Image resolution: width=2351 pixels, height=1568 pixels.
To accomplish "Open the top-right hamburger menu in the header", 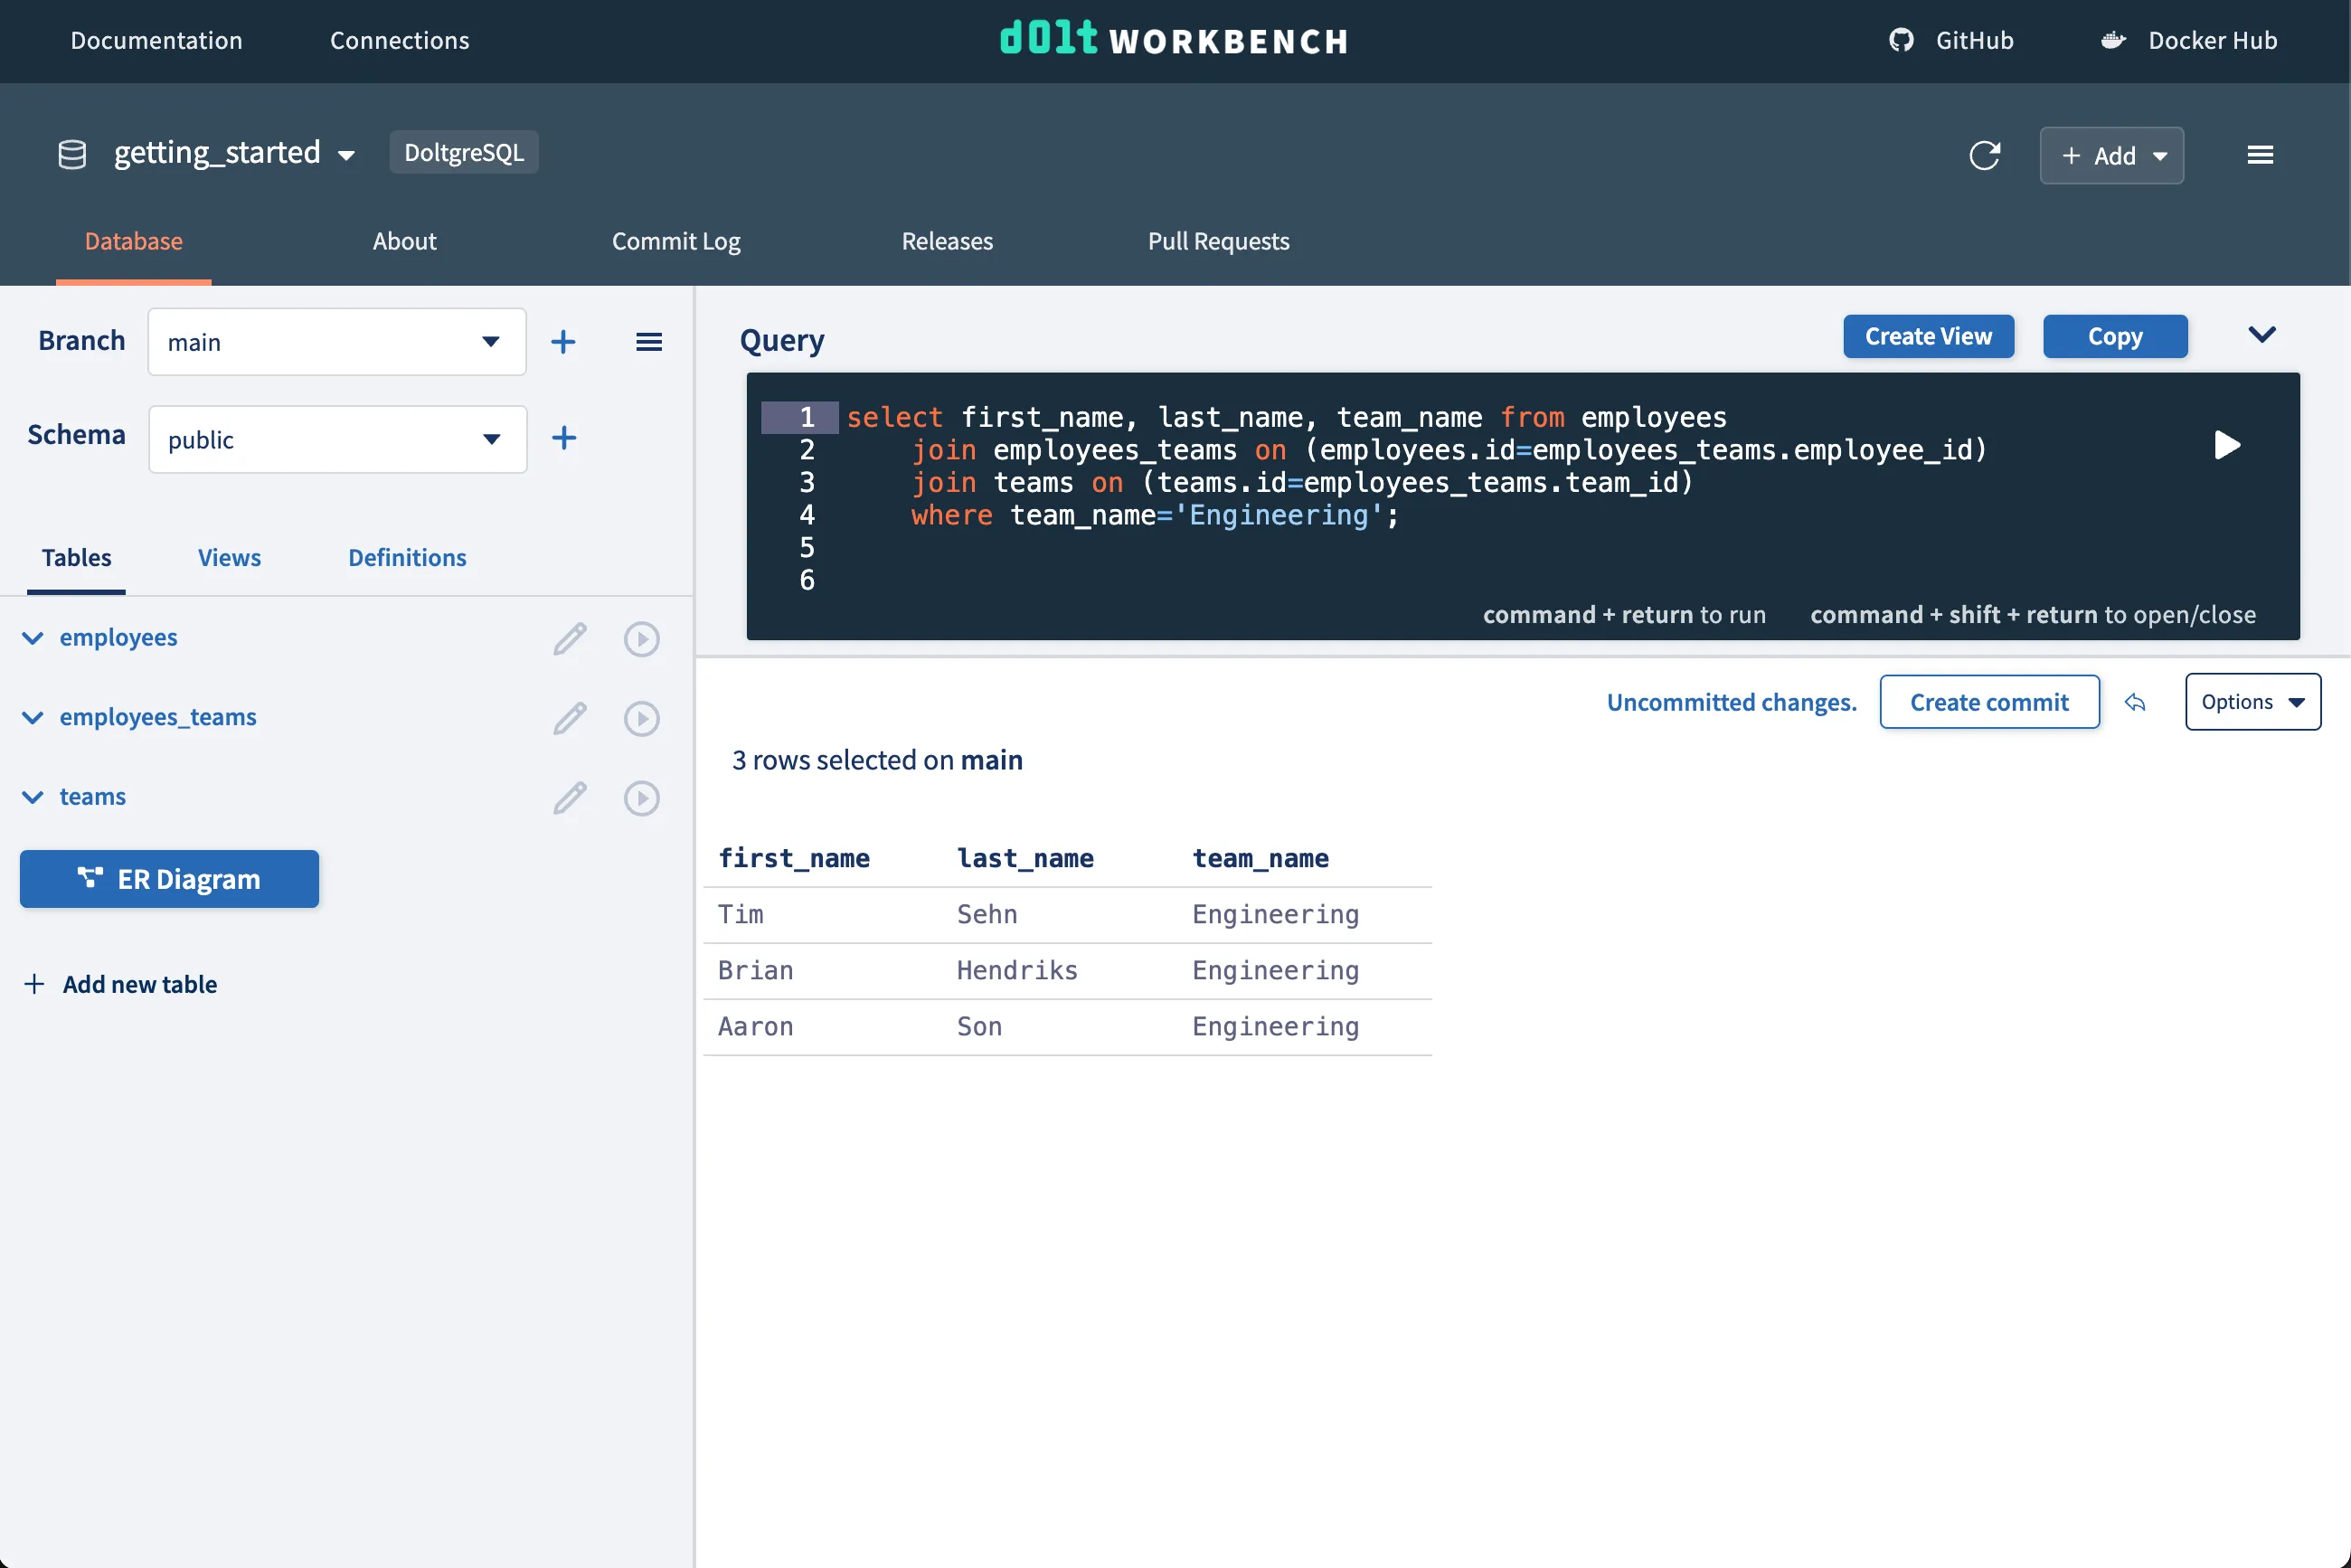I will pos(2260,155).
